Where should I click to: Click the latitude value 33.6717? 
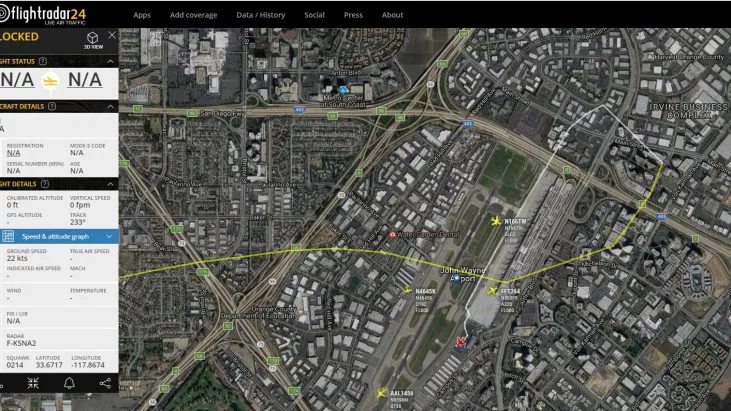[49, 365]
